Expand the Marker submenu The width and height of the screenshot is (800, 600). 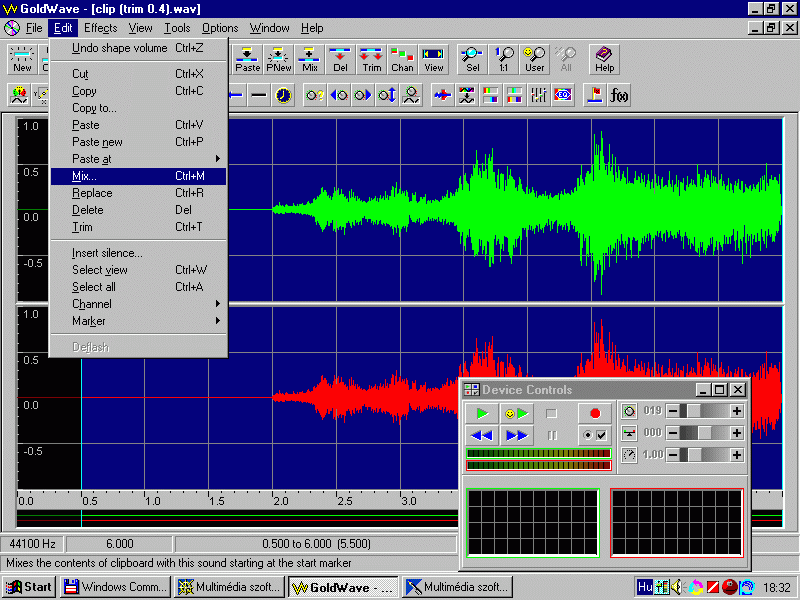pos(138,321)
